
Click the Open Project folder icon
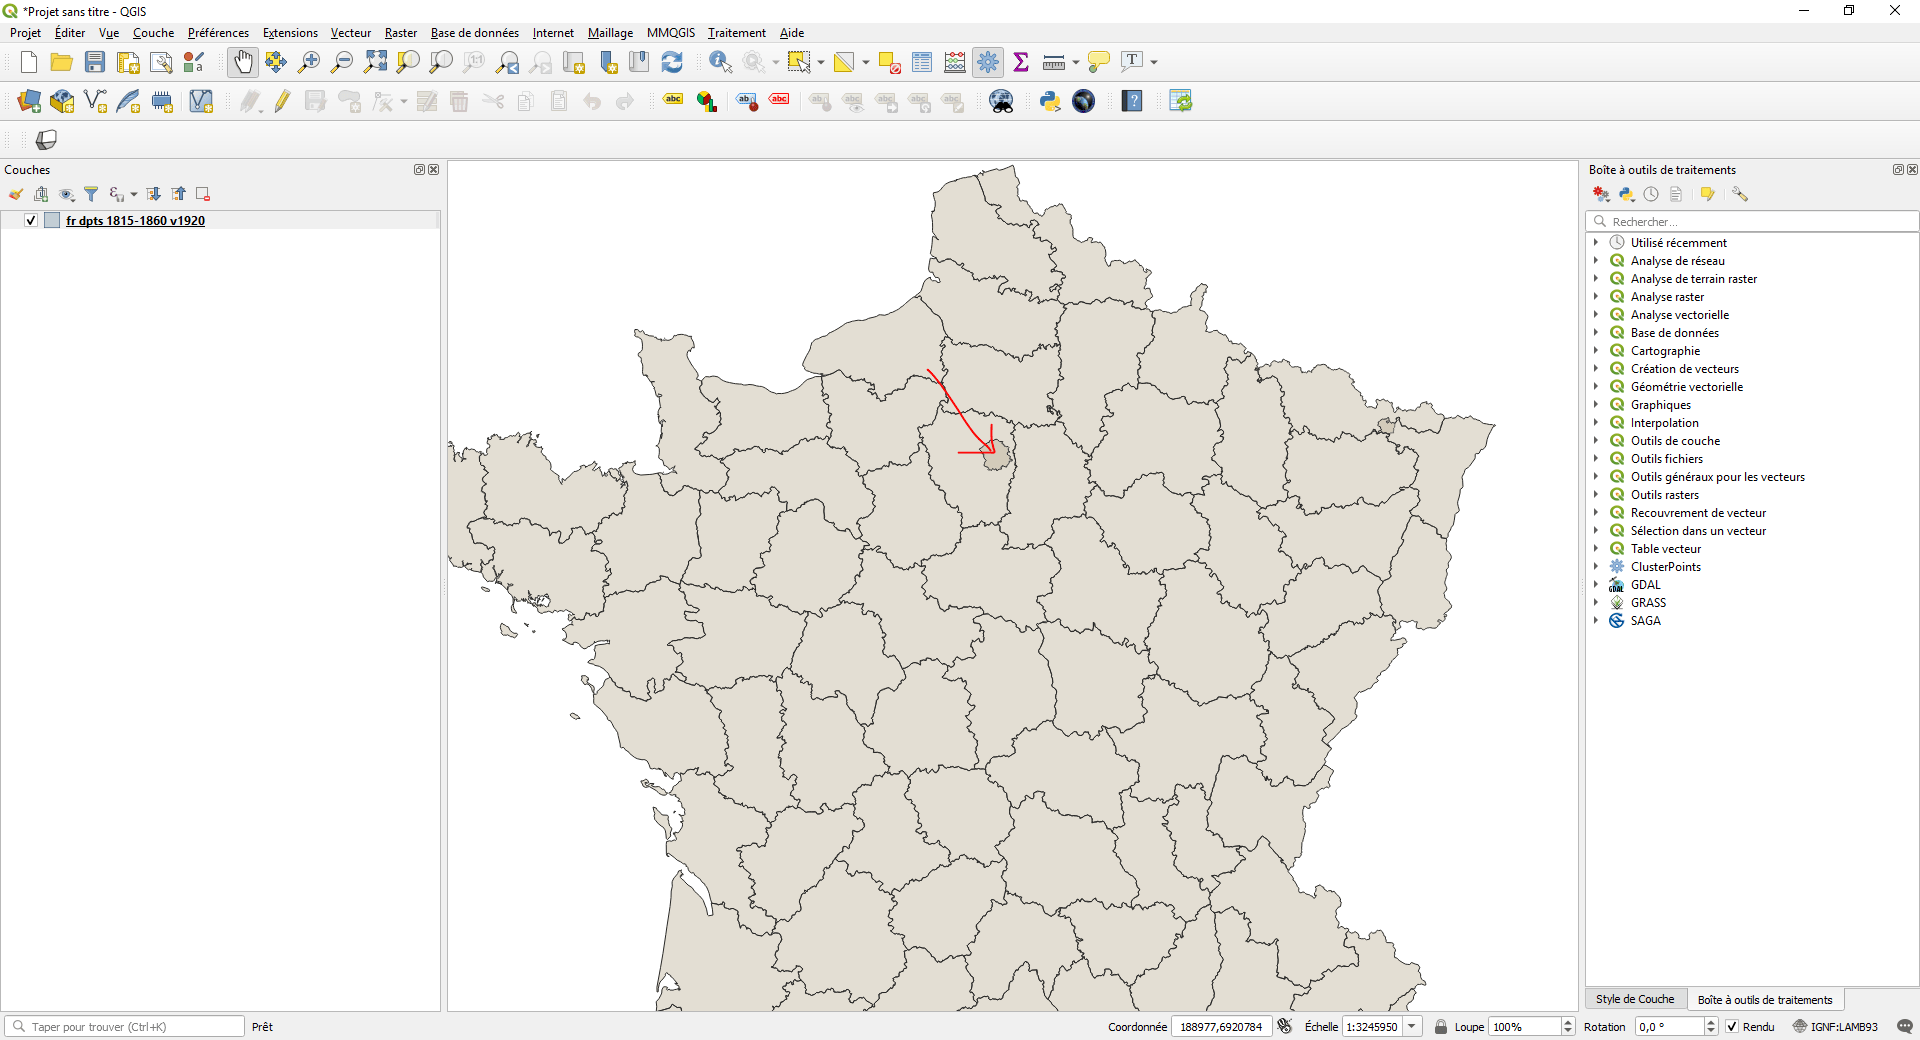(x=62, y=62)
